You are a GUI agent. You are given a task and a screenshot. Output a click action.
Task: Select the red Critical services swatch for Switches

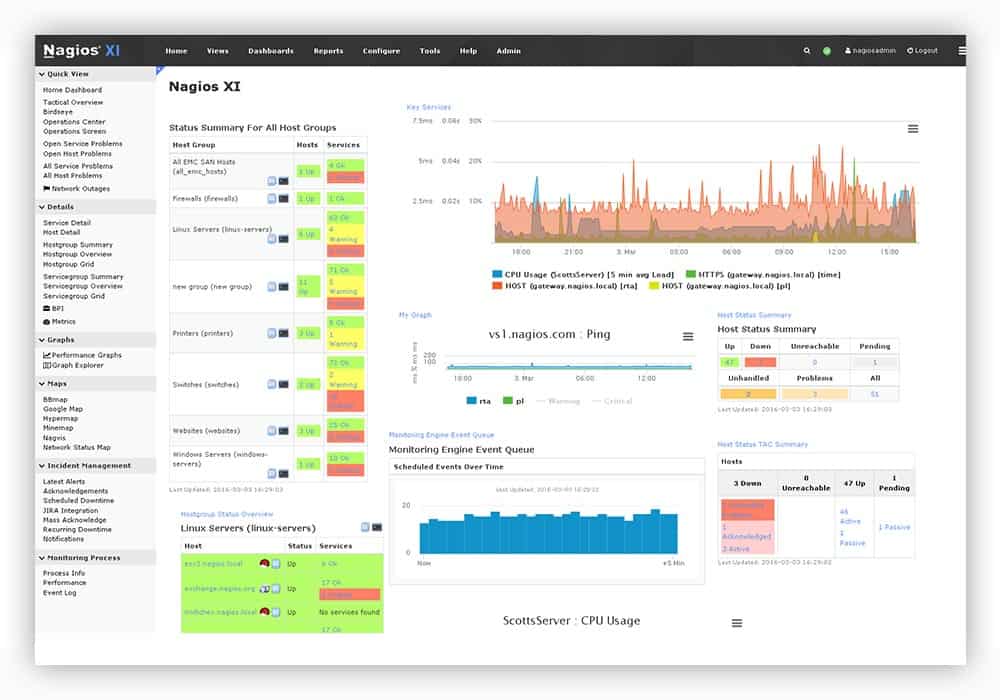[x=346, y=403]
